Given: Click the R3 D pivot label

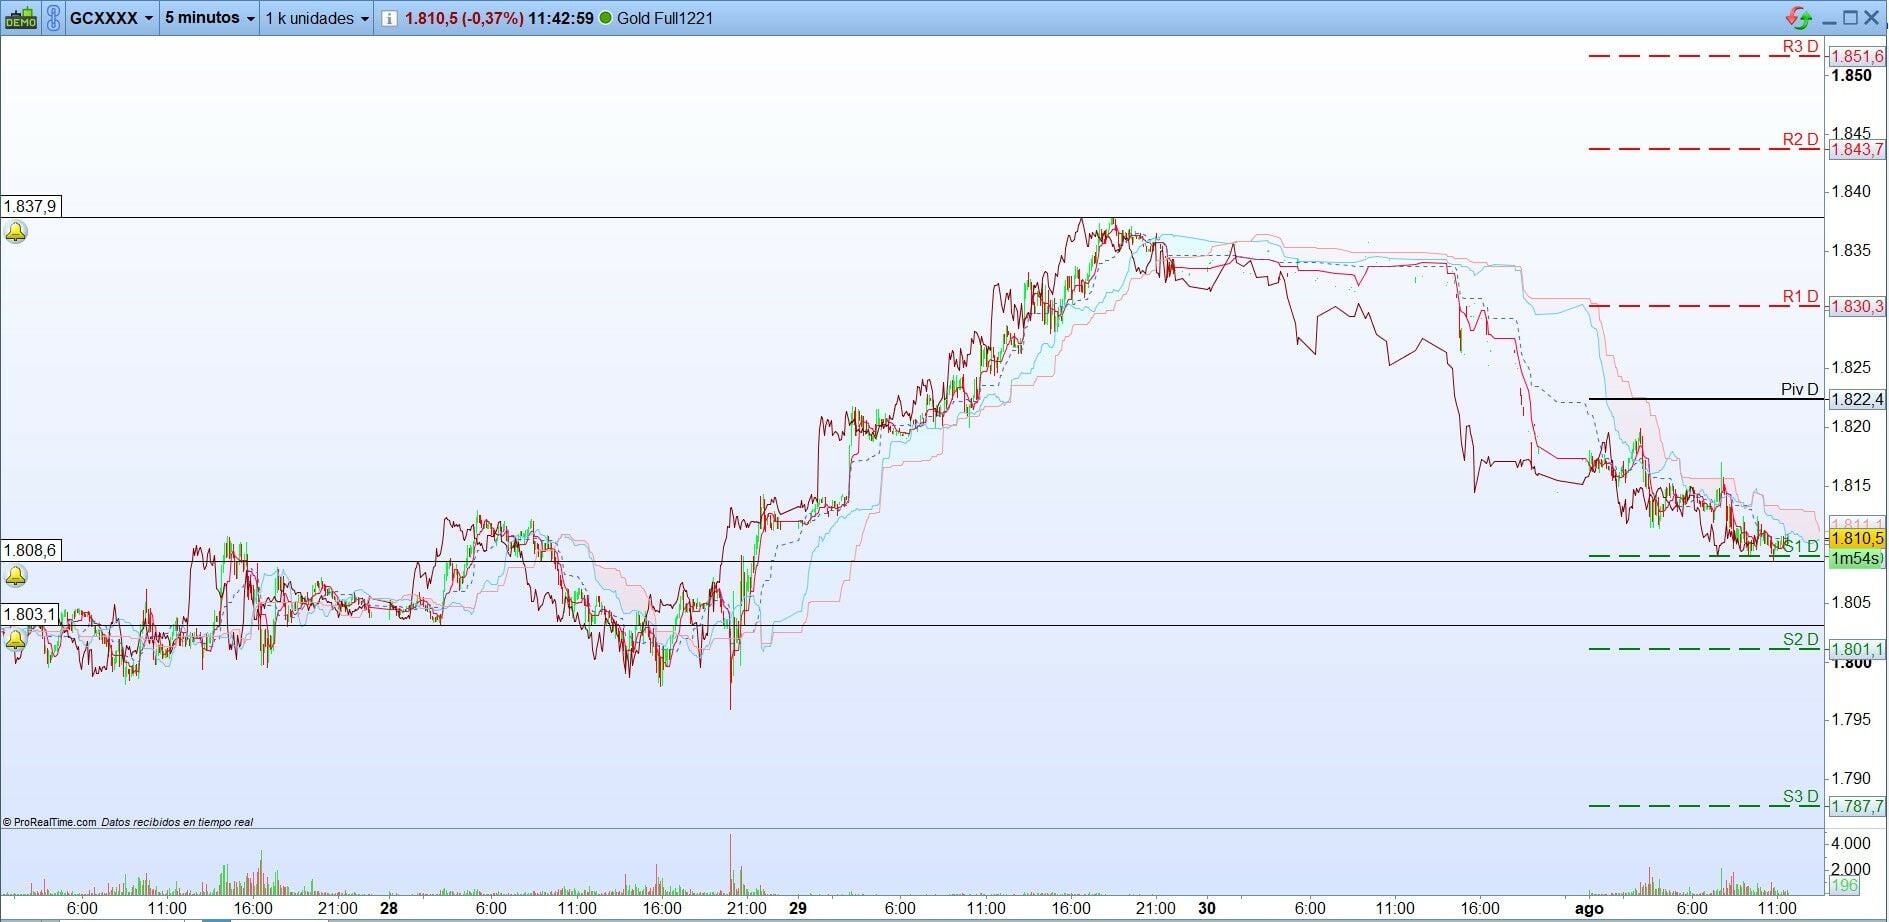Looking at the screenshot, I should 1800,47.
